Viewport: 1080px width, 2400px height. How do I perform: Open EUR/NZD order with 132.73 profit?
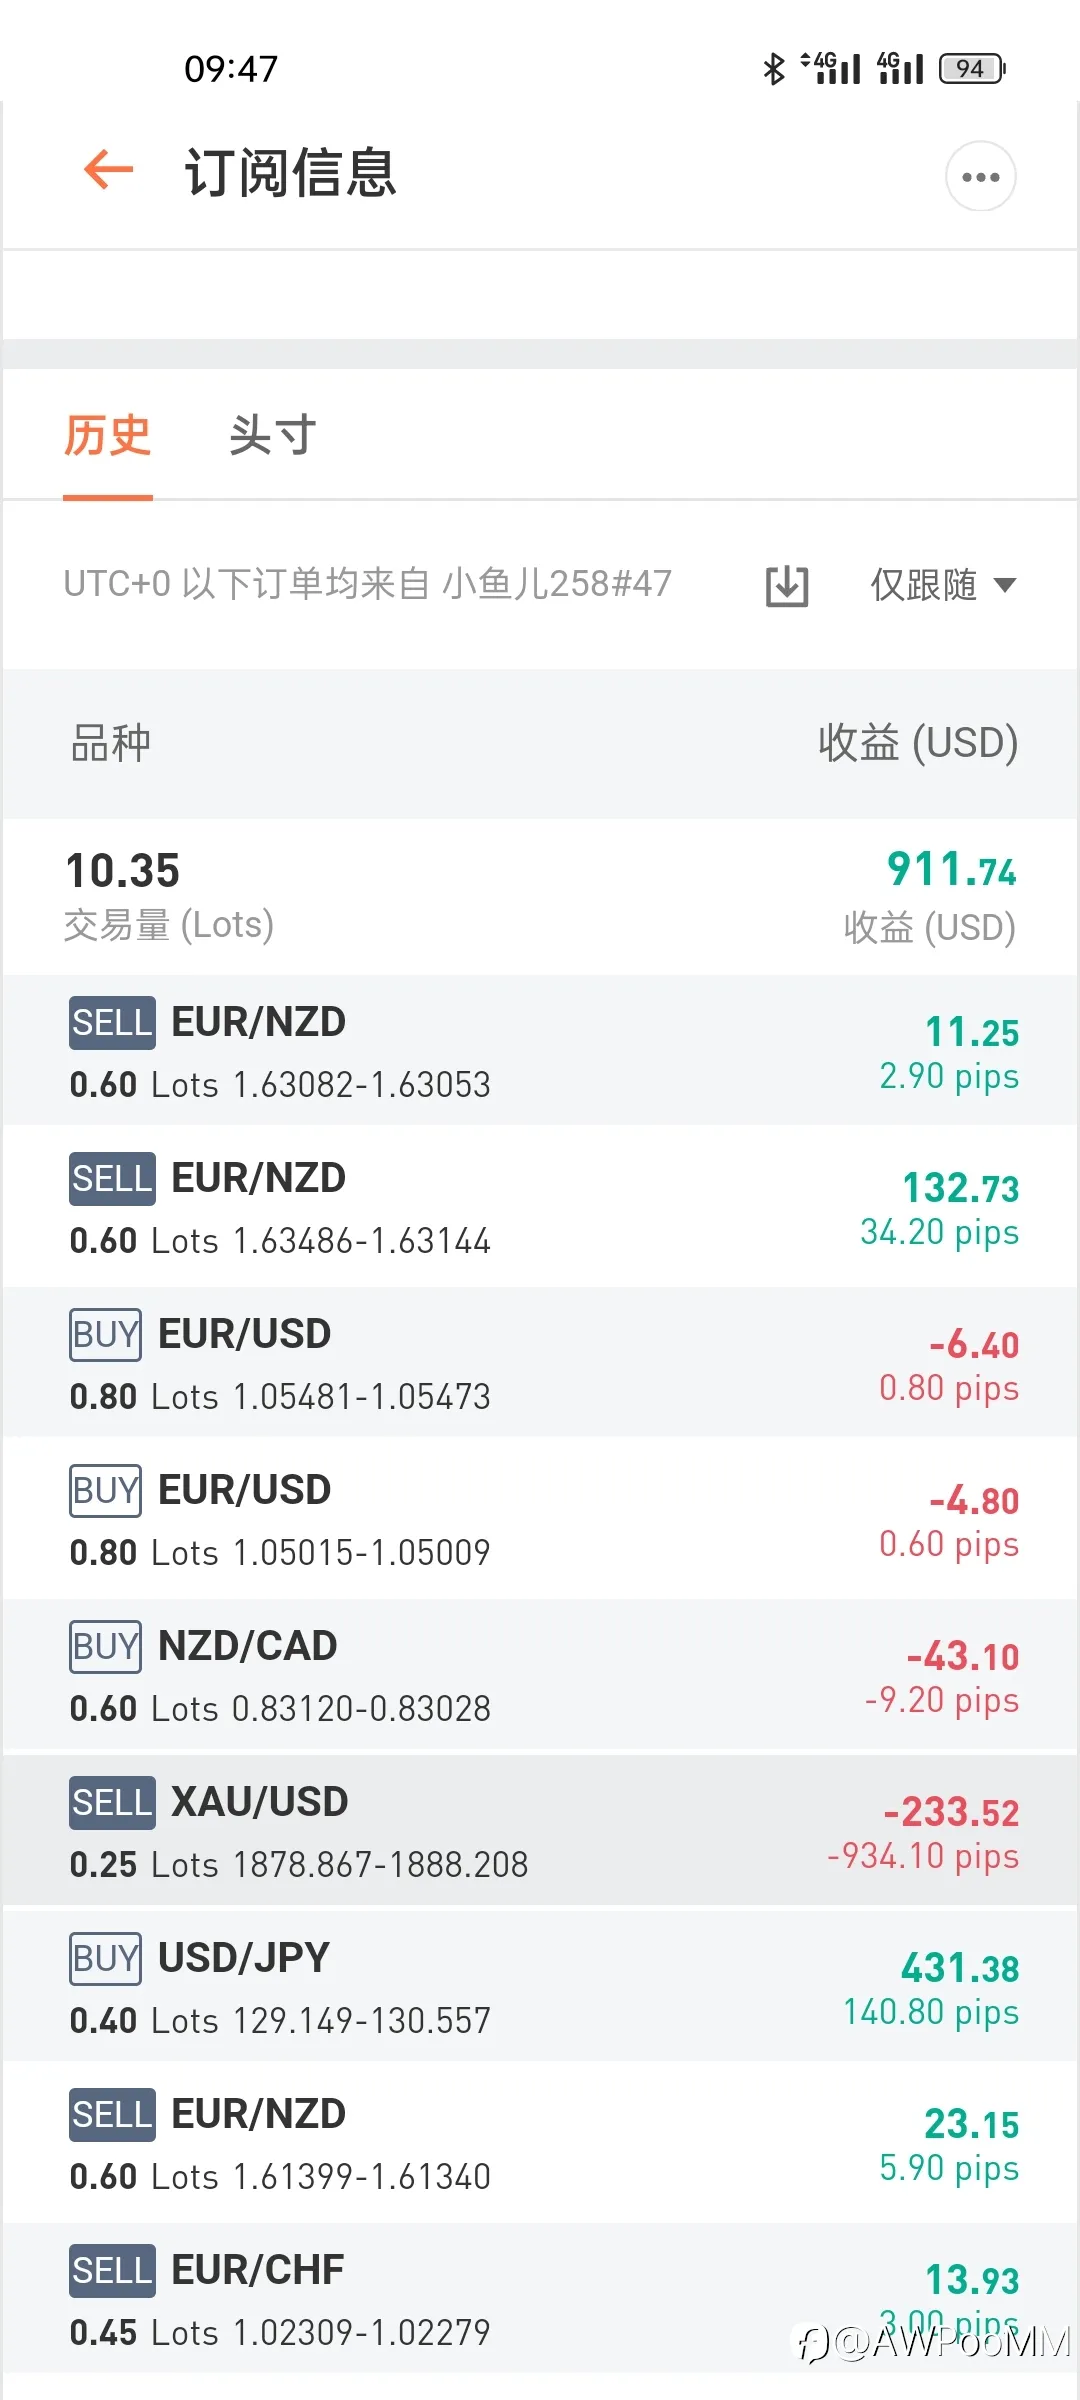coord(540,1207)
